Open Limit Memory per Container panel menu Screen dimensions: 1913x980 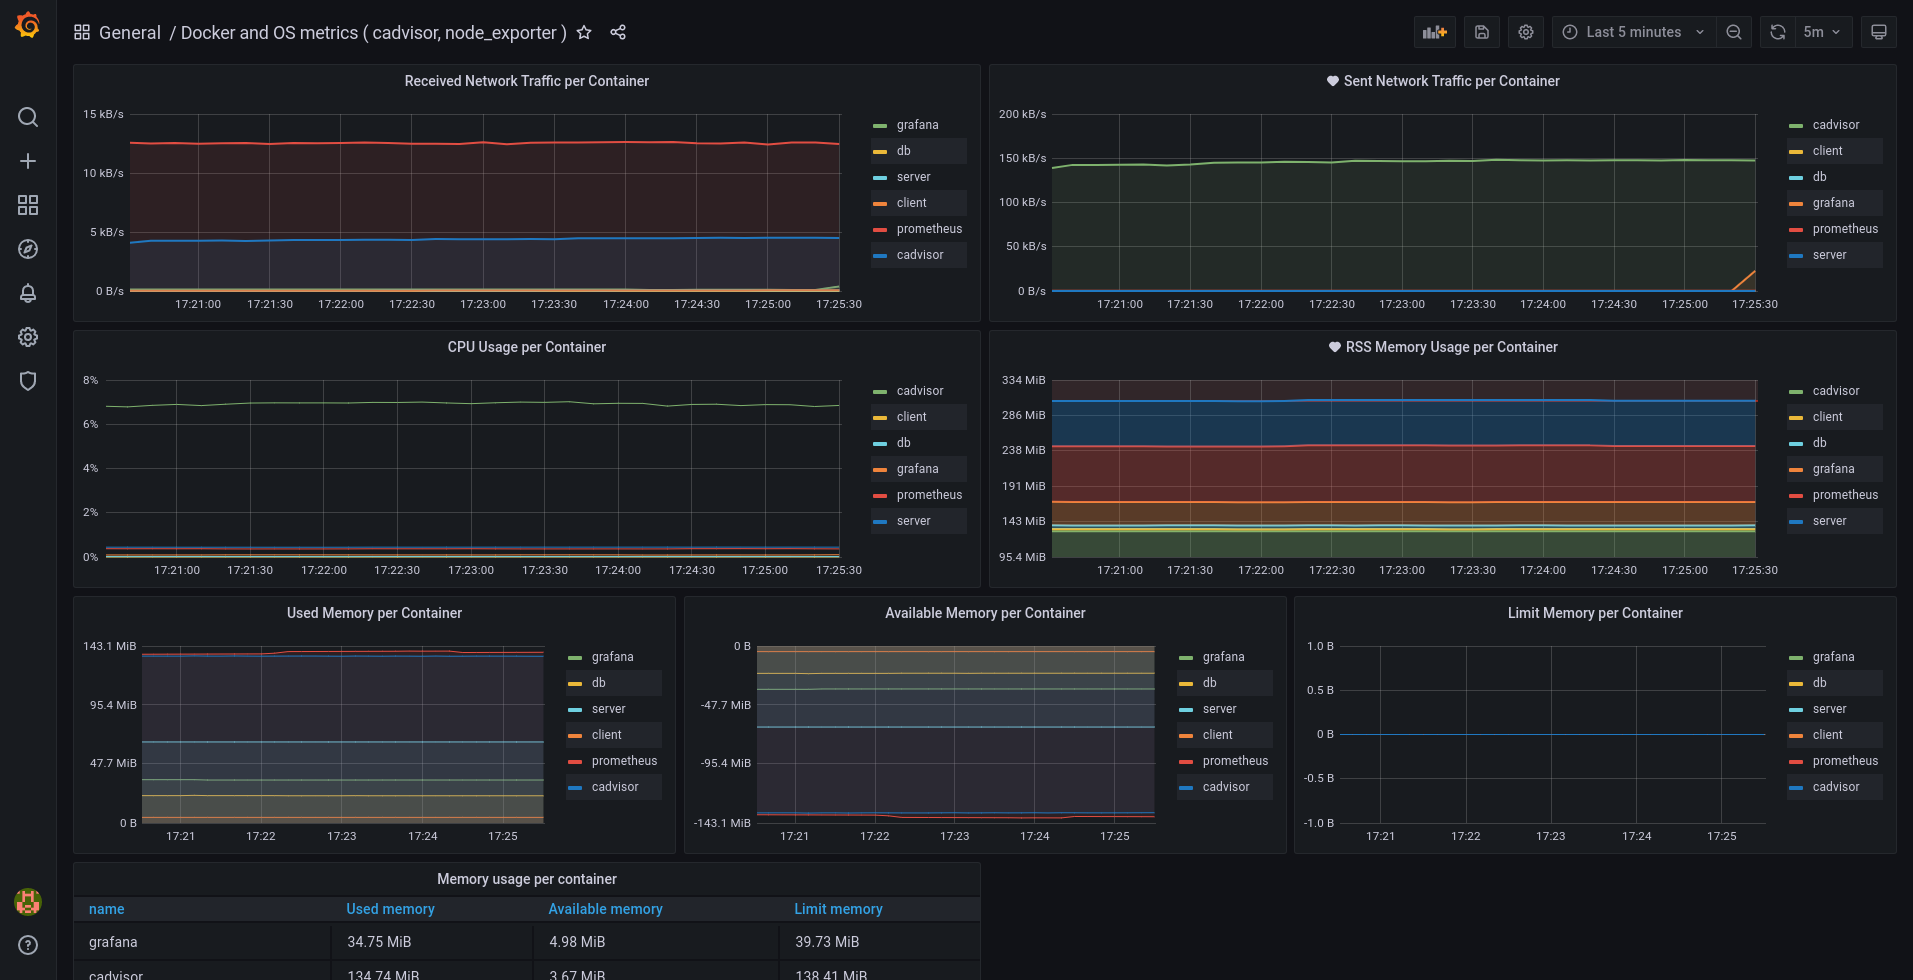point(1595,613)
